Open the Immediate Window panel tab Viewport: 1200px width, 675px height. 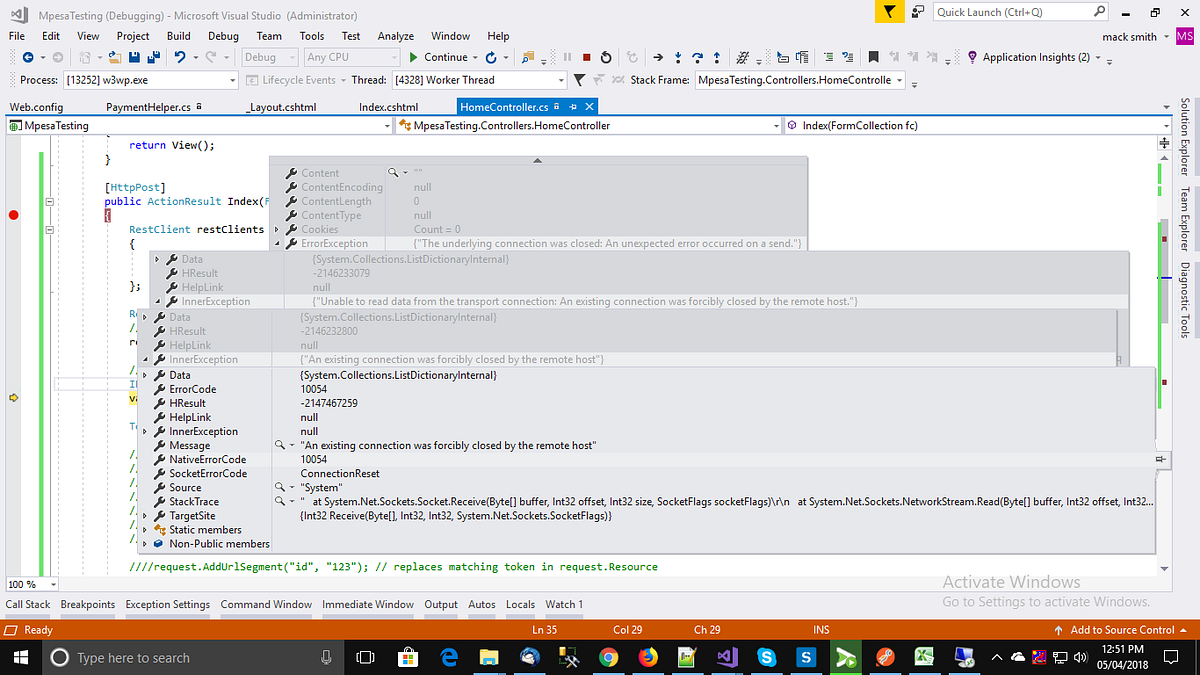367,604
